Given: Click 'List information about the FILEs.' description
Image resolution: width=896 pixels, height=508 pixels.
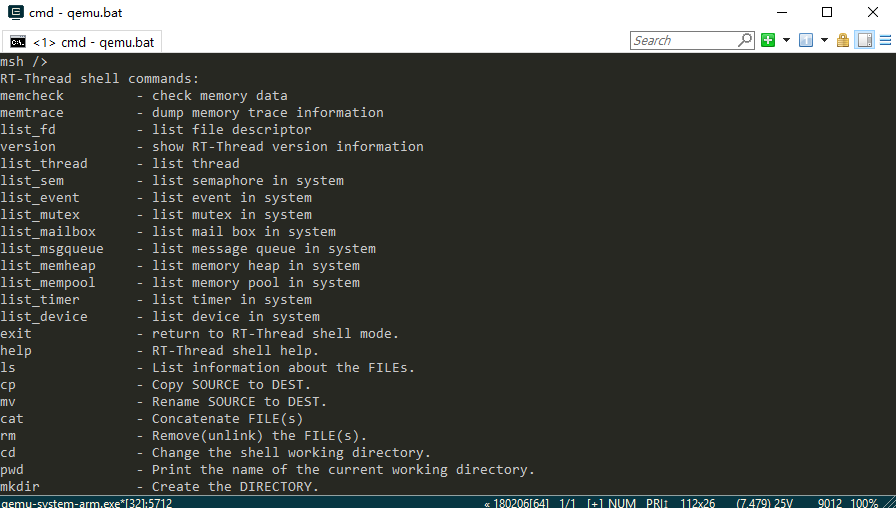Looking at the screenshot, I should pyautogui.click(x=283, y=367).
